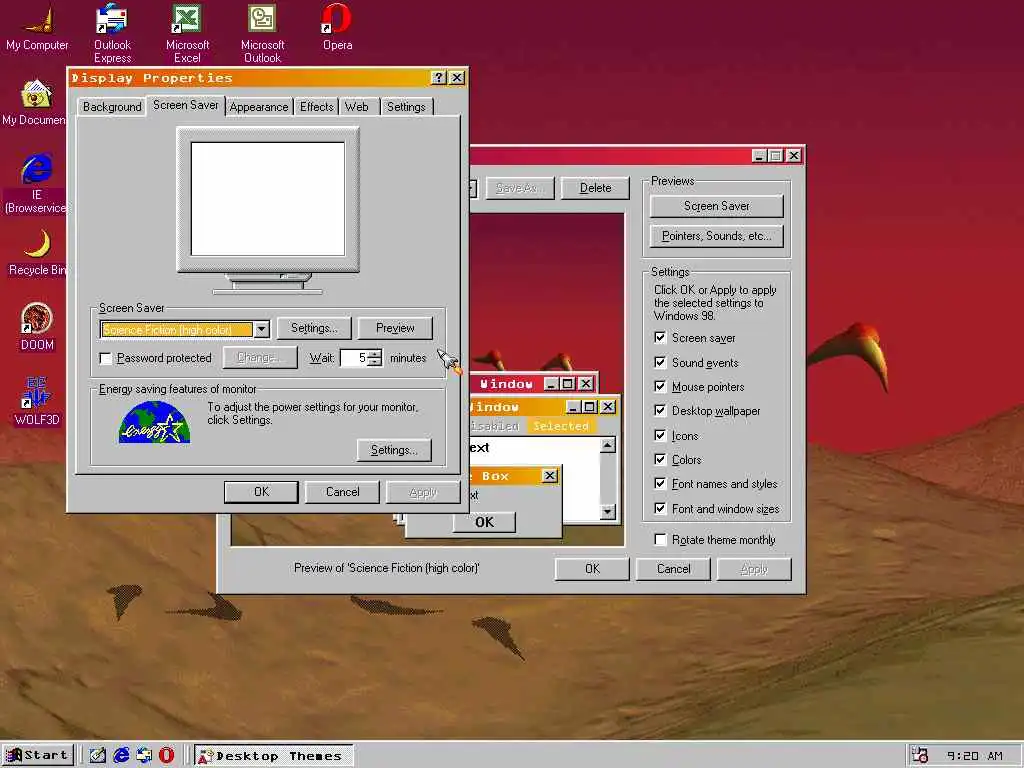Switch to the Appearance tab
The width and height of the screenshot is (1024, 768).
coord(259,106)
